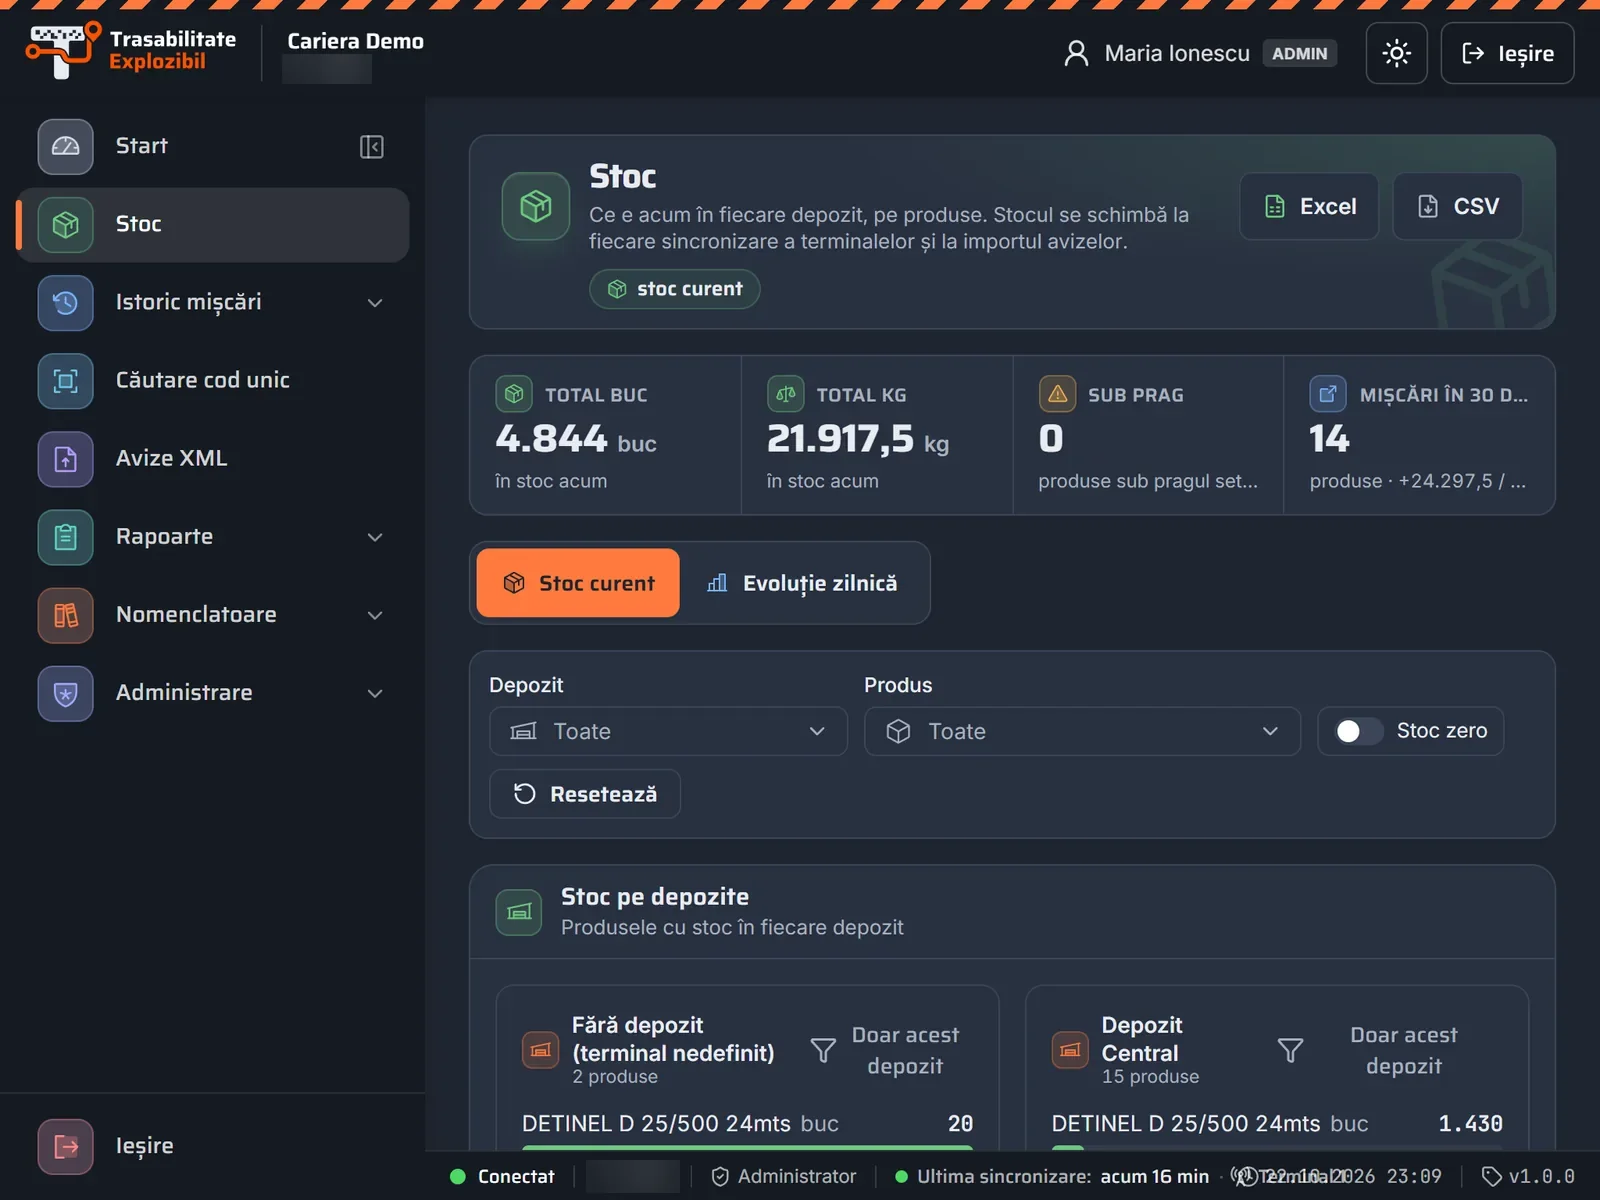Toggle the Stoc zero switch
1600x1200 pixels.
pos(1359,731)
